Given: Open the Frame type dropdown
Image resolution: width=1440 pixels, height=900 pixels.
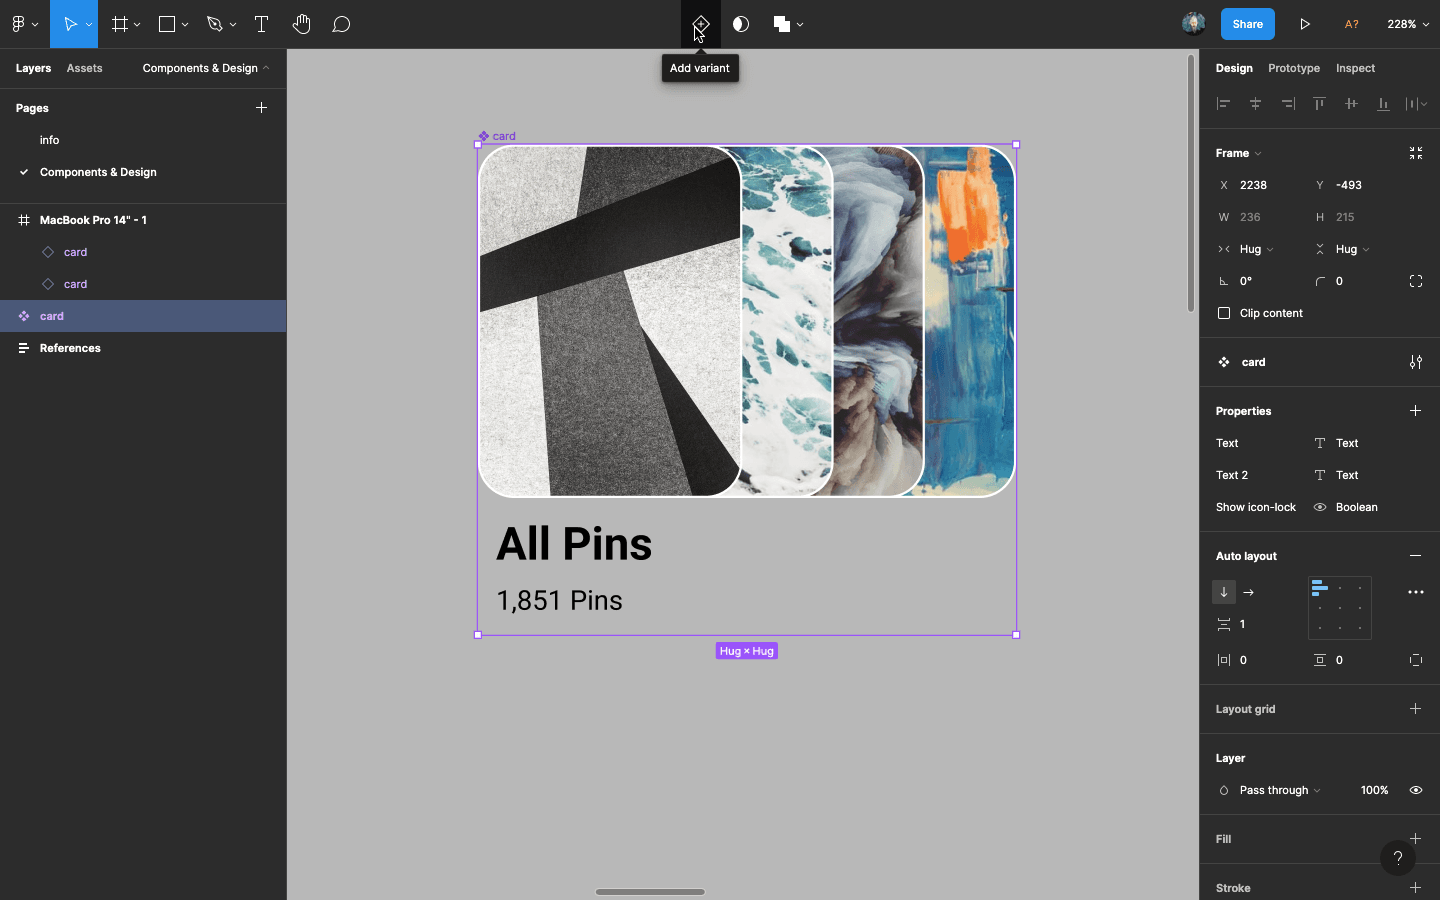Looking at the screenshot, I should pos(1238,153).
